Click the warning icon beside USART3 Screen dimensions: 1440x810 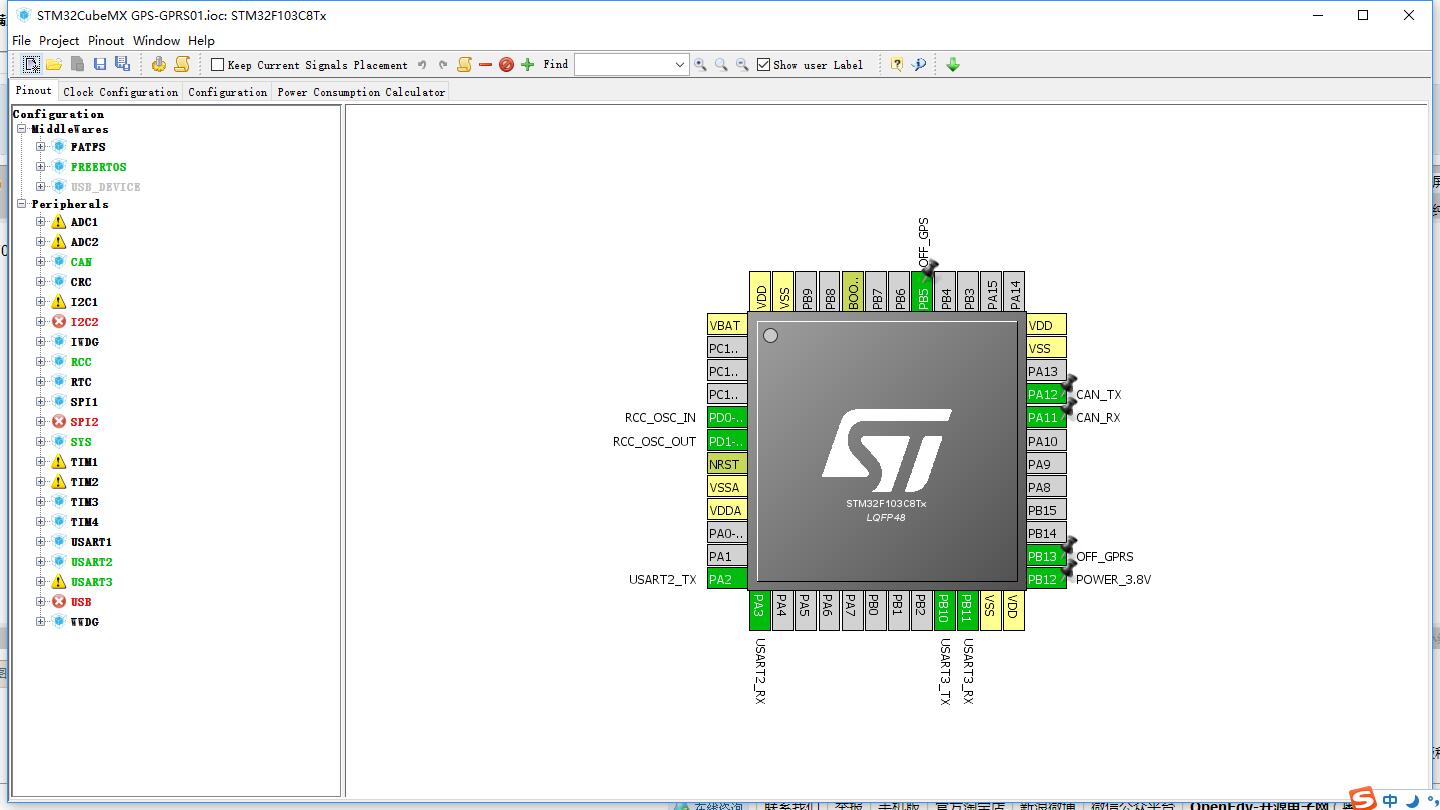59,582
